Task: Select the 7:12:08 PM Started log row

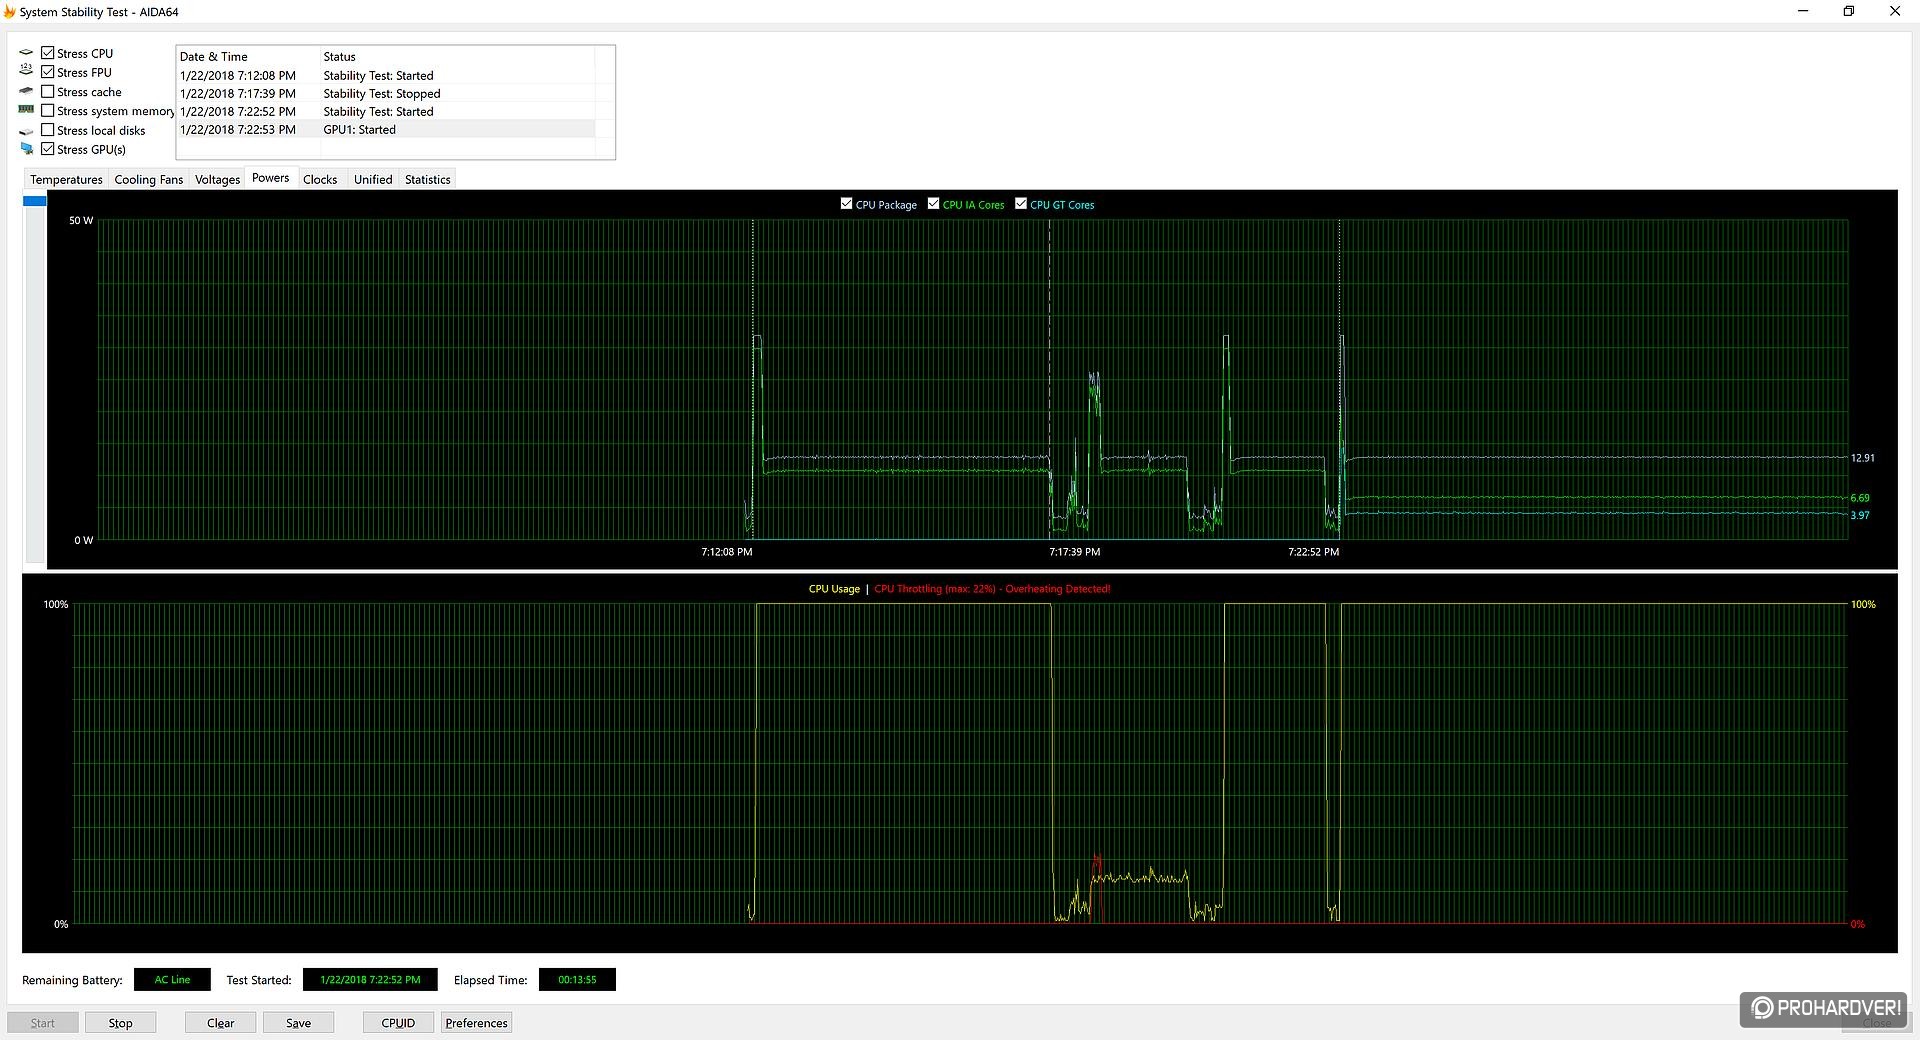Action: point(386,76)
